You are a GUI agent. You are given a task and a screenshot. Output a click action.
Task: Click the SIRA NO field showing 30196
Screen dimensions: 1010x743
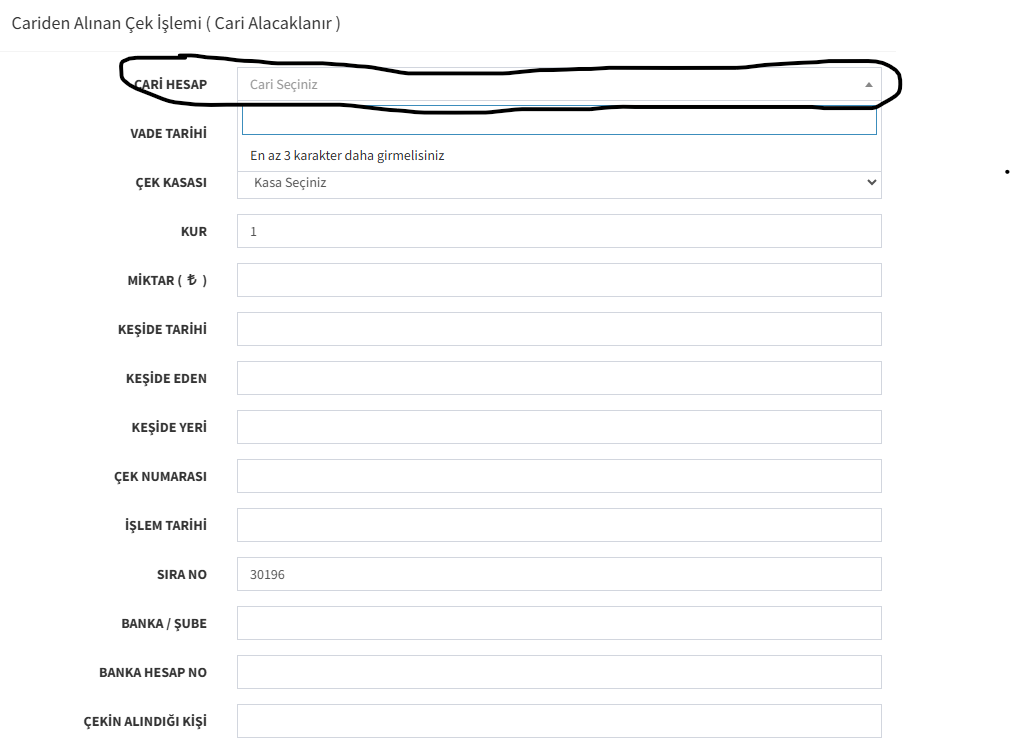coord(558,574)
